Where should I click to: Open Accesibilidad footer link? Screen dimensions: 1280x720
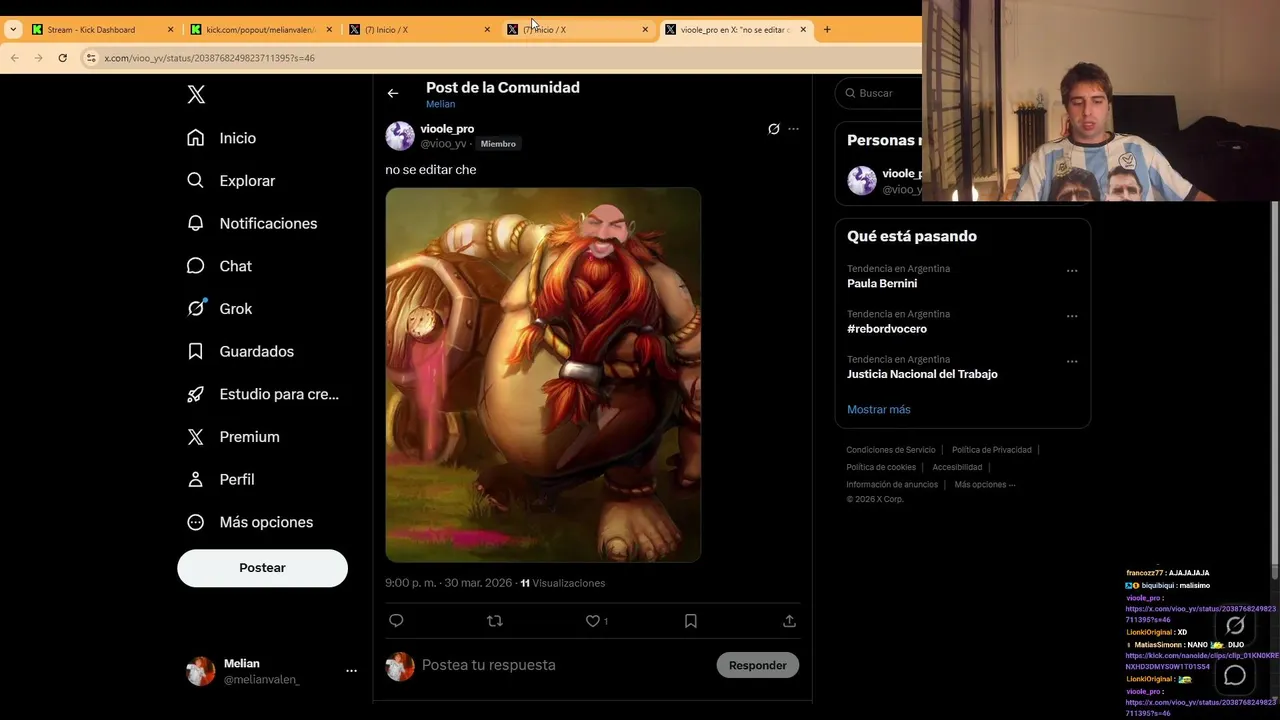click(x=957, y=467)
